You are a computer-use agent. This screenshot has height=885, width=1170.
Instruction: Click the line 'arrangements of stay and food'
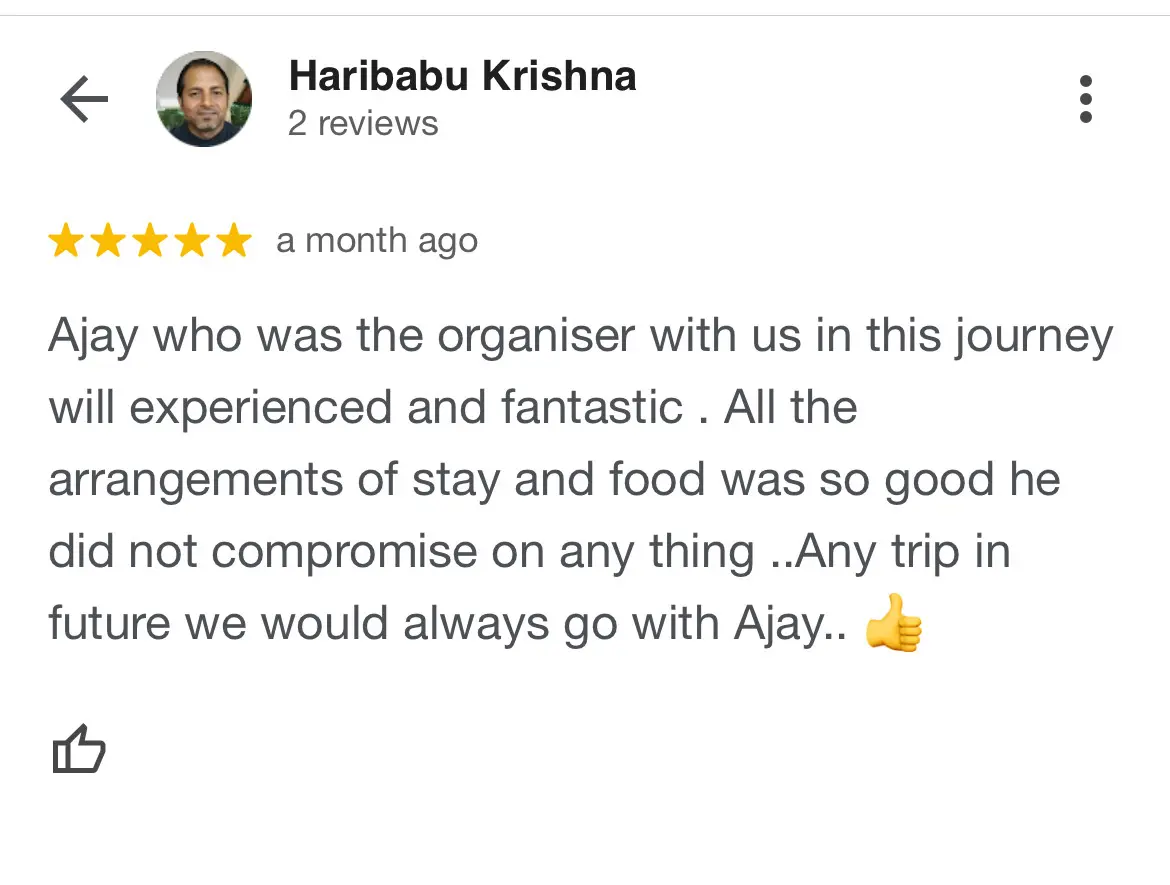coord(554,480)
